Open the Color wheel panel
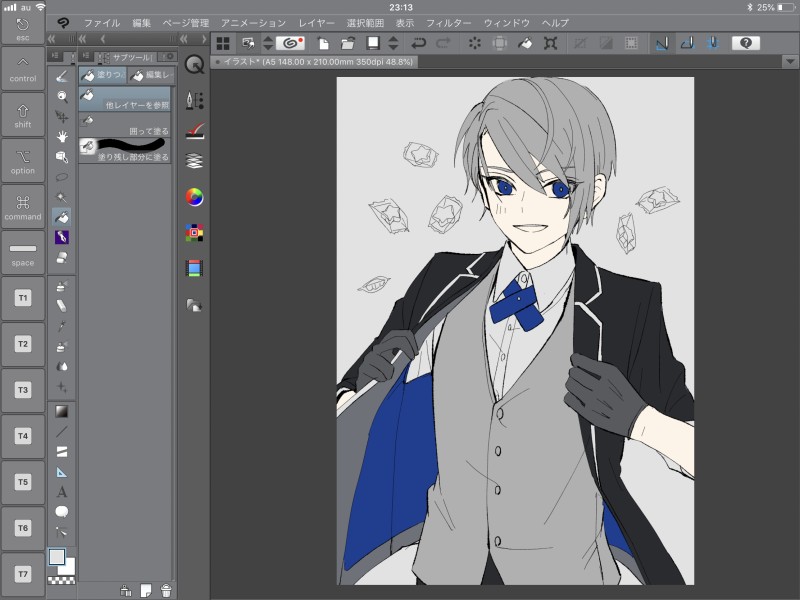 194,197
